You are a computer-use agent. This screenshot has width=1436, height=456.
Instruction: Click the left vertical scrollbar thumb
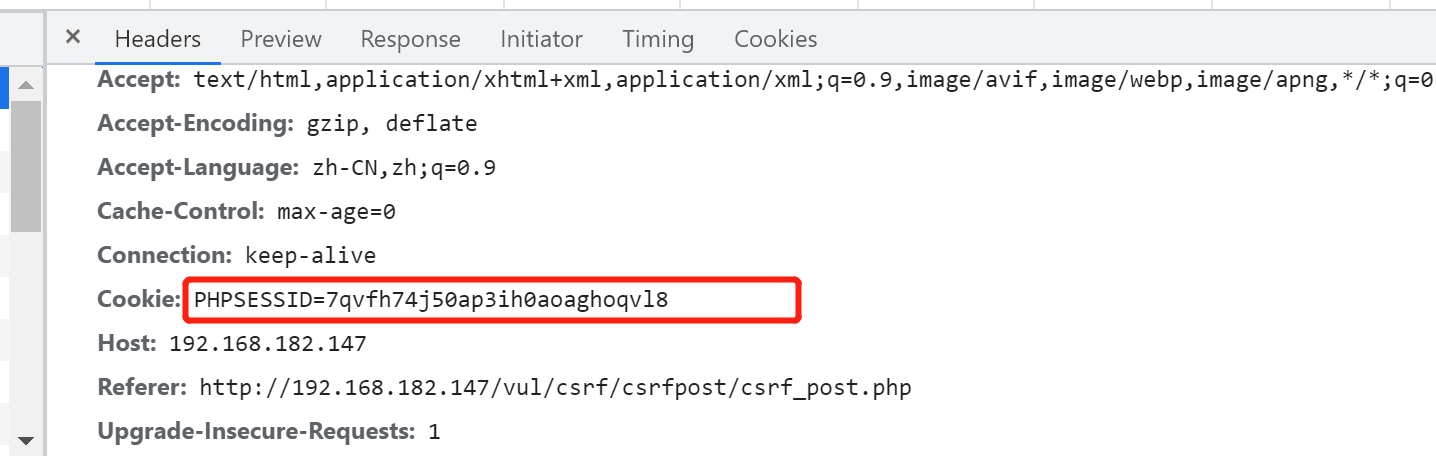(x=25, y=165)
